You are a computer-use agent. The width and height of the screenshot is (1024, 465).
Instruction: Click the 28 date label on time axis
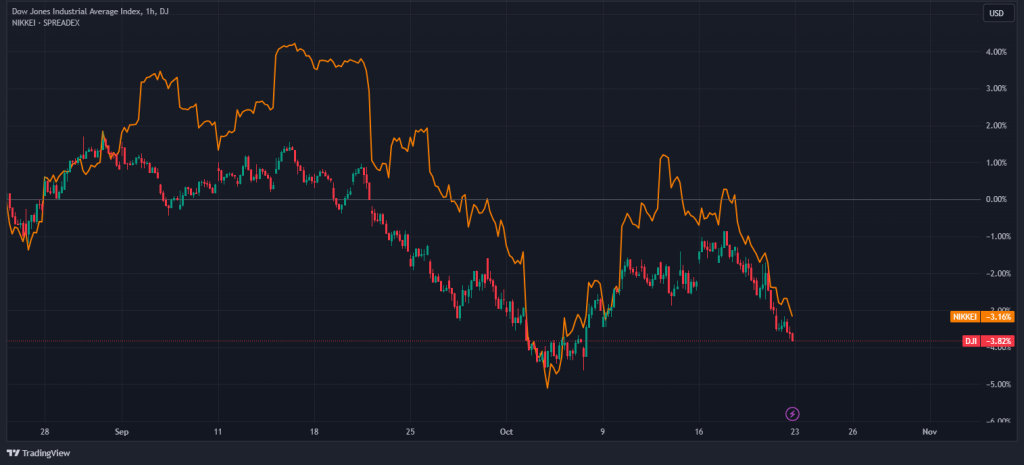coord(44,432)
